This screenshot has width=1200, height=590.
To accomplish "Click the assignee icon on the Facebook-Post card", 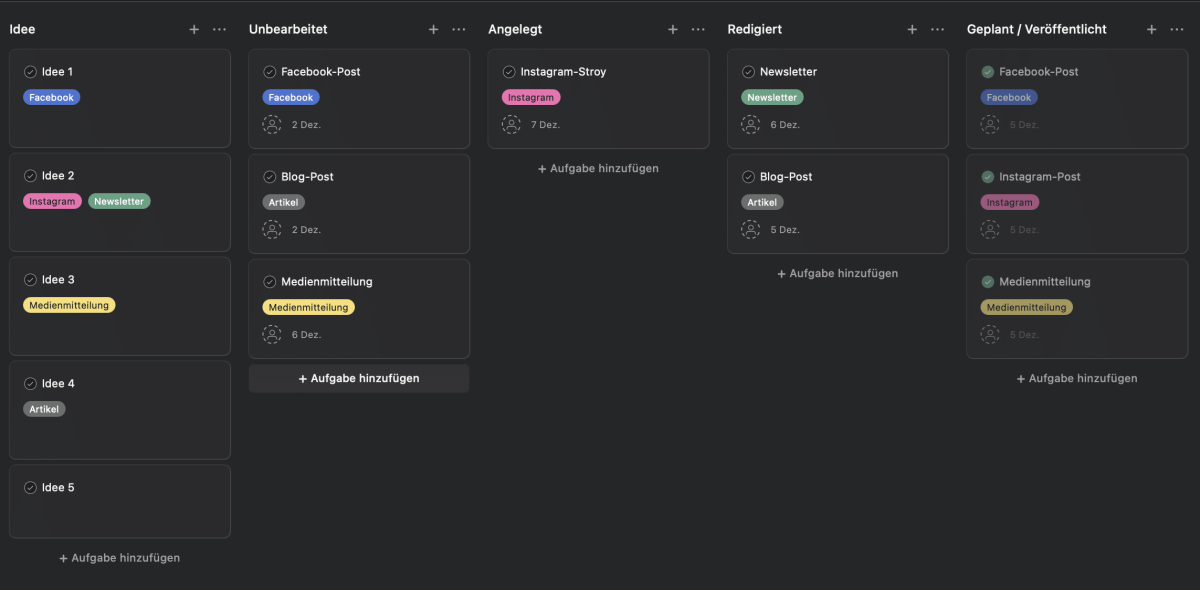I will (271, 124).
